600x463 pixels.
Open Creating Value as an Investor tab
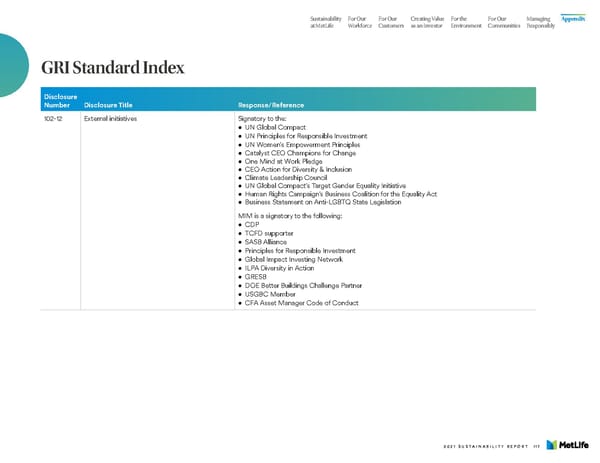pyautogui.click(x=428, y=22)
